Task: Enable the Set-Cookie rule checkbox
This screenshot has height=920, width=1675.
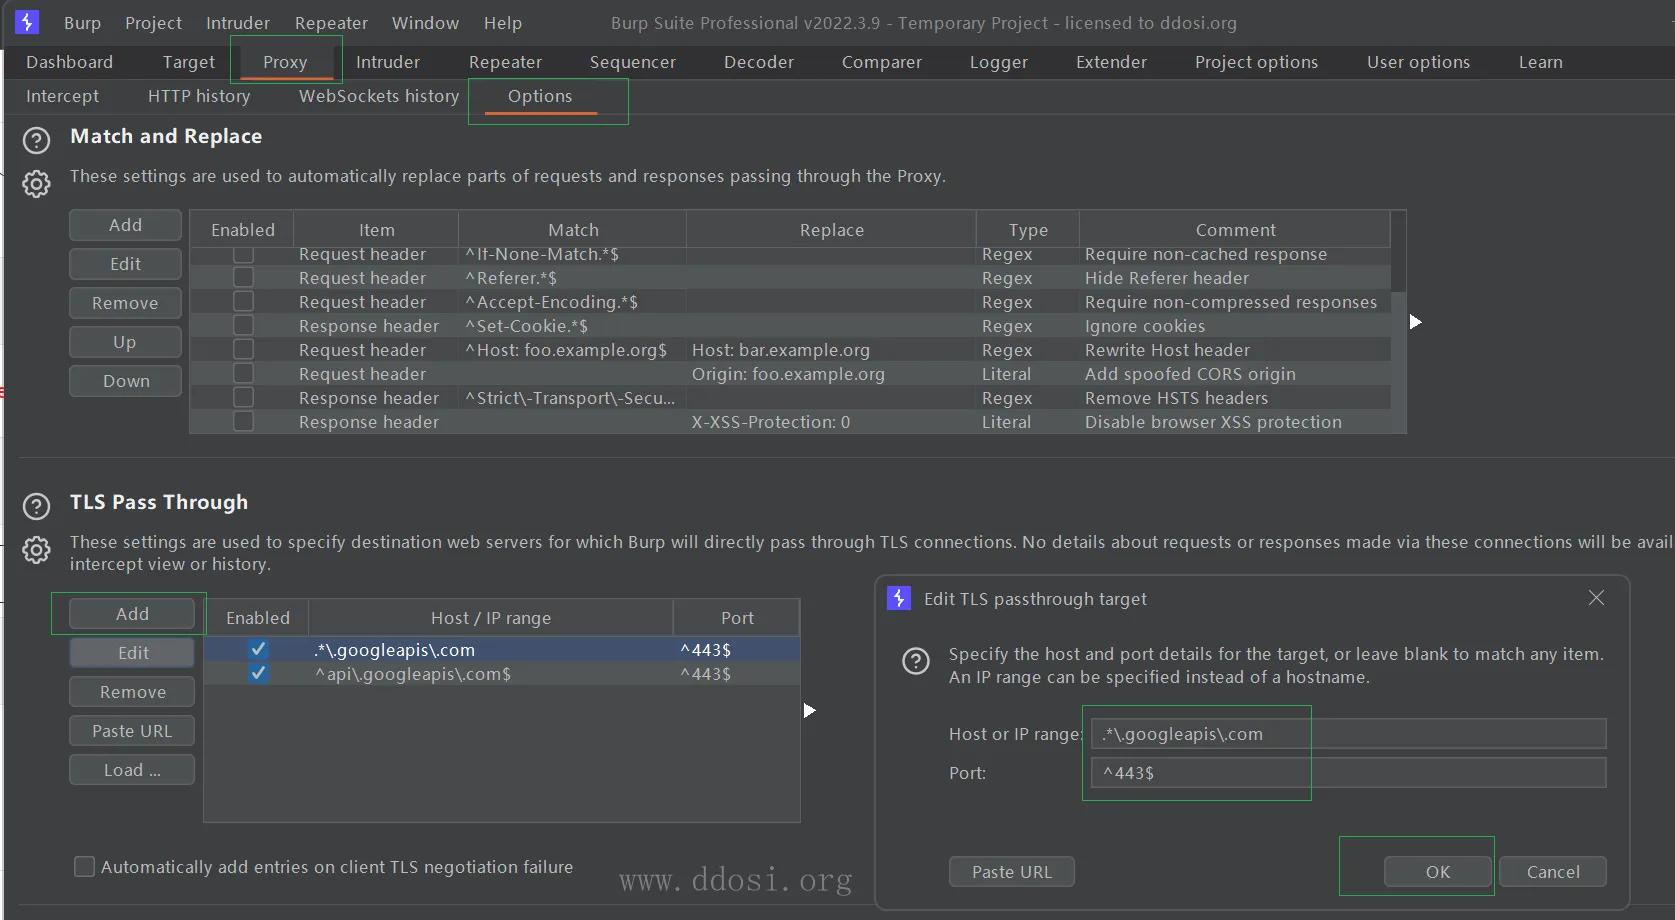Action: (x=243, y=325)
